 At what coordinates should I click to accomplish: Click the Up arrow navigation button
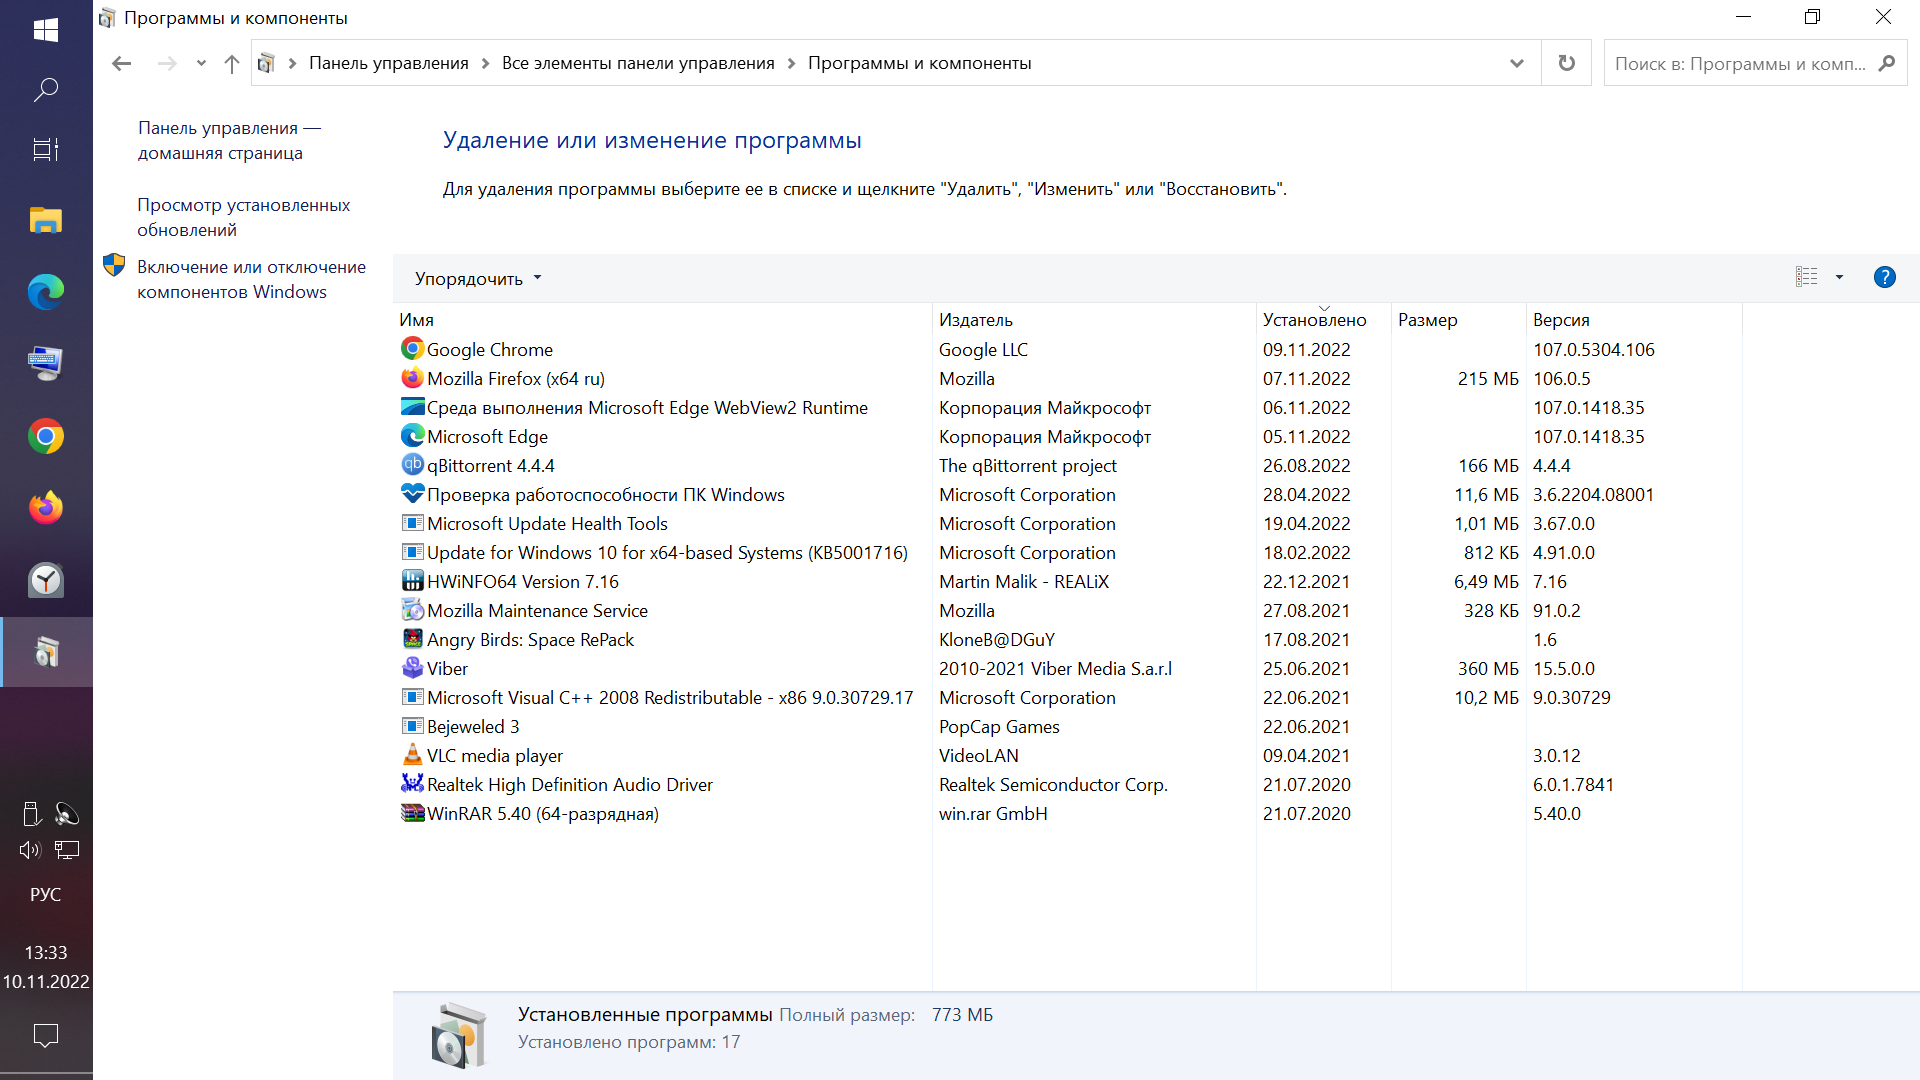[x=232, y=64]
